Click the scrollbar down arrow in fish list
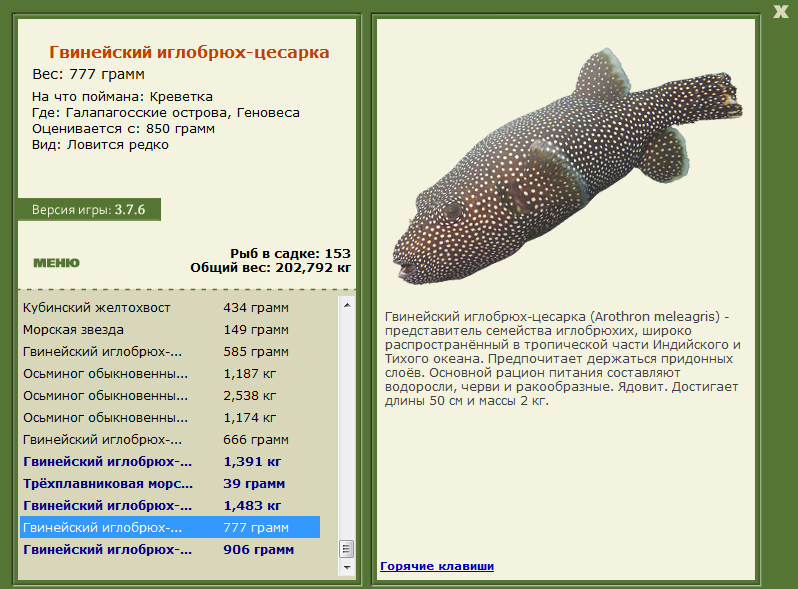 [x=347, y=567]
